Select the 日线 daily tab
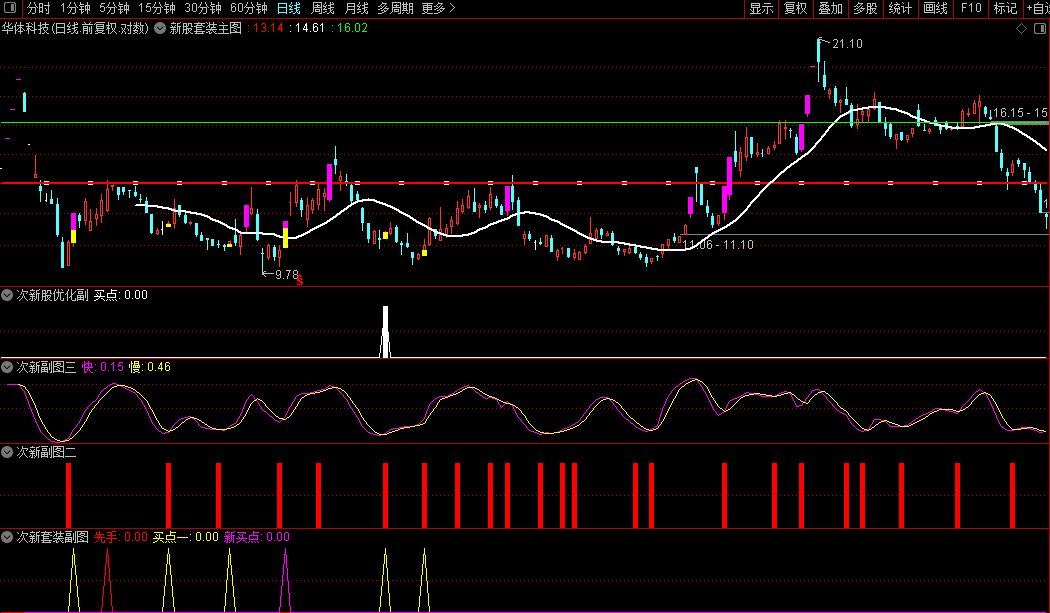1050x613 pixels. (x=289, y=8)
